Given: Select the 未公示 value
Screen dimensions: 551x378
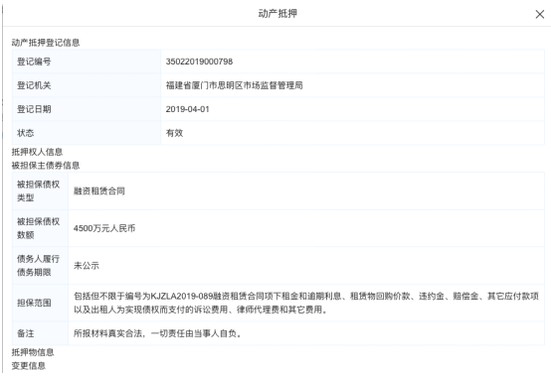Looking at the screenshot, I should pyautogui.click(x=86, y=266).
